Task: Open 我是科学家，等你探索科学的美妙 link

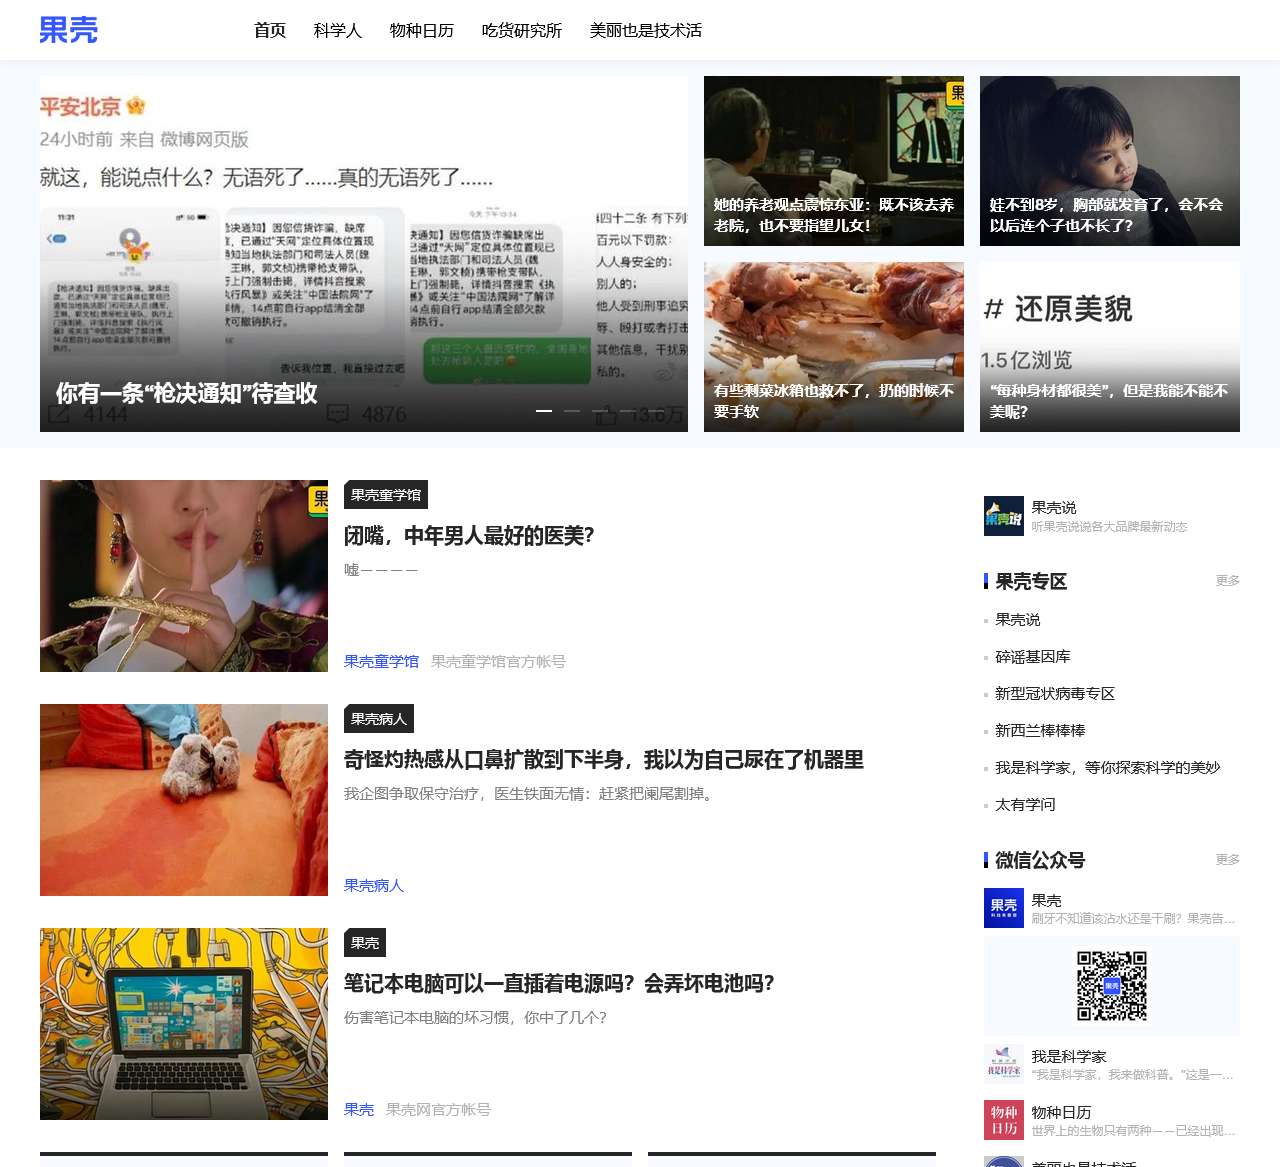Action: tap(1108, 767)
